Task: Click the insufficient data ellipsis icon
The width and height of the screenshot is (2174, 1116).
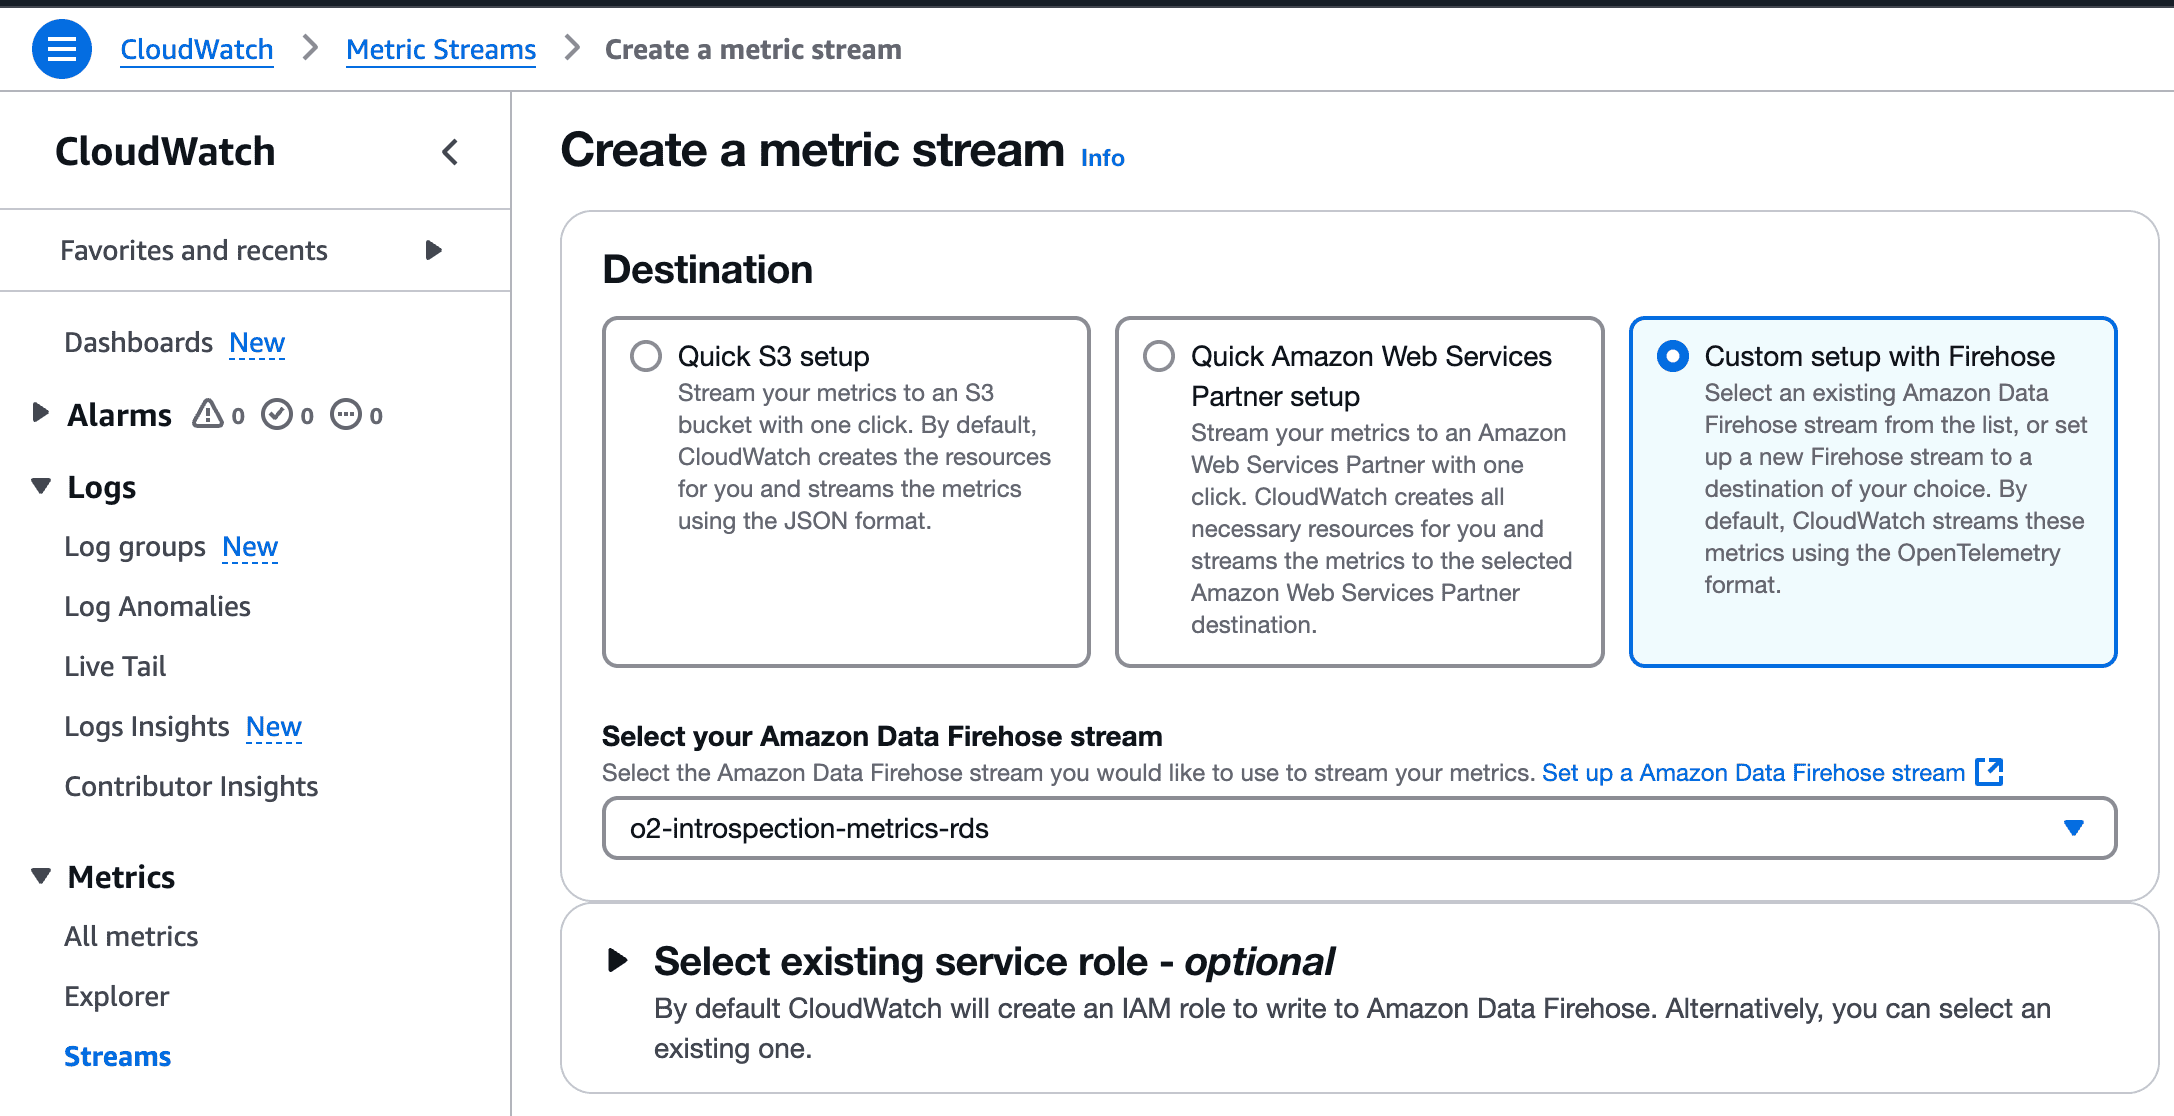Action: point(346,413)
